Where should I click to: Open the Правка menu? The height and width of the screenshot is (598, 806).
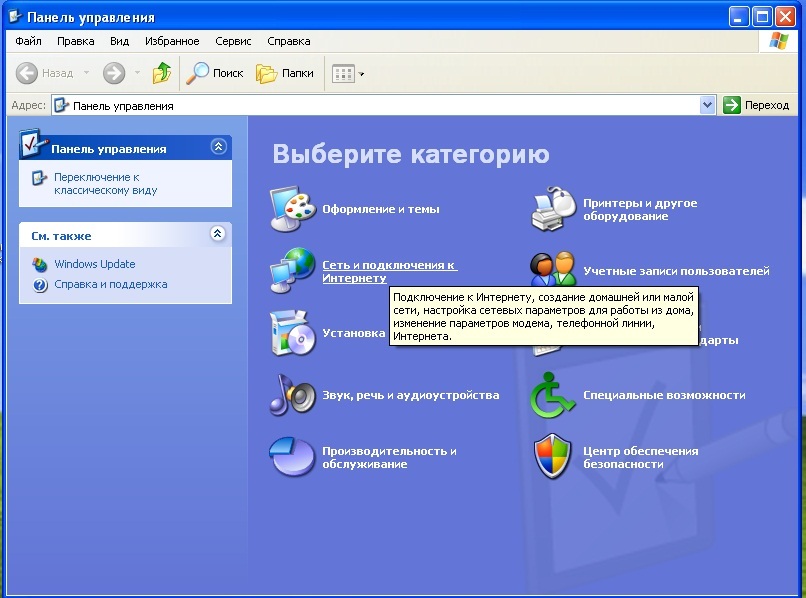tap(76, 41)
